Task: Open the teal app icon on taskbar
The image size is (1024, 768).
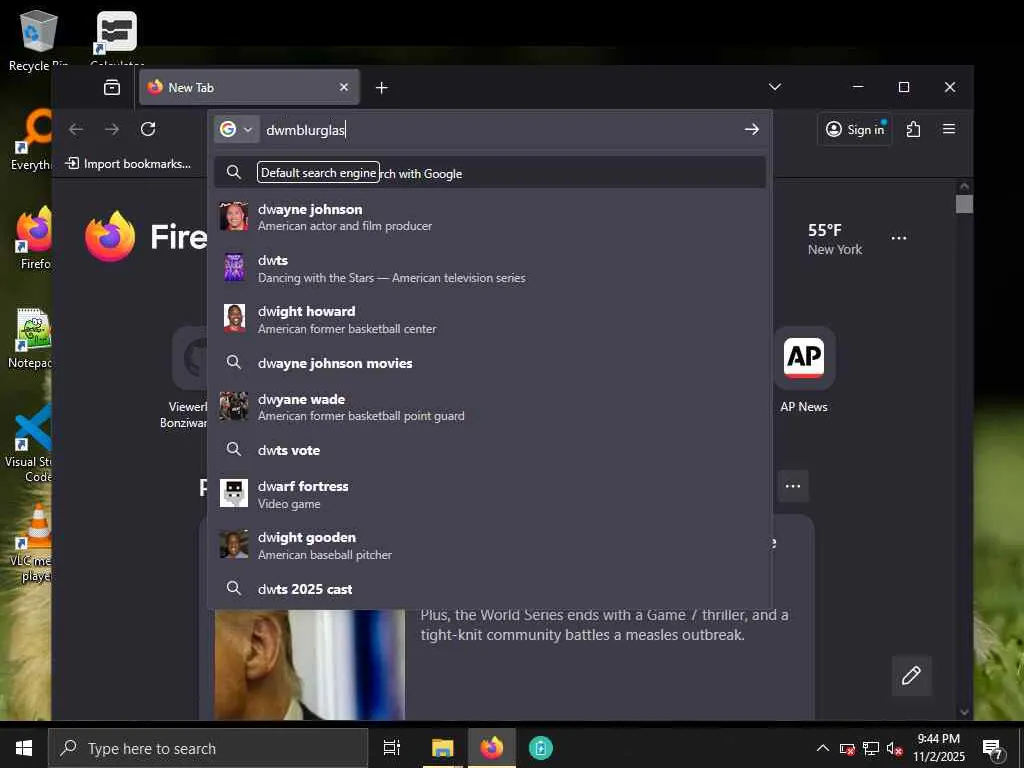Action: (541, 748)
